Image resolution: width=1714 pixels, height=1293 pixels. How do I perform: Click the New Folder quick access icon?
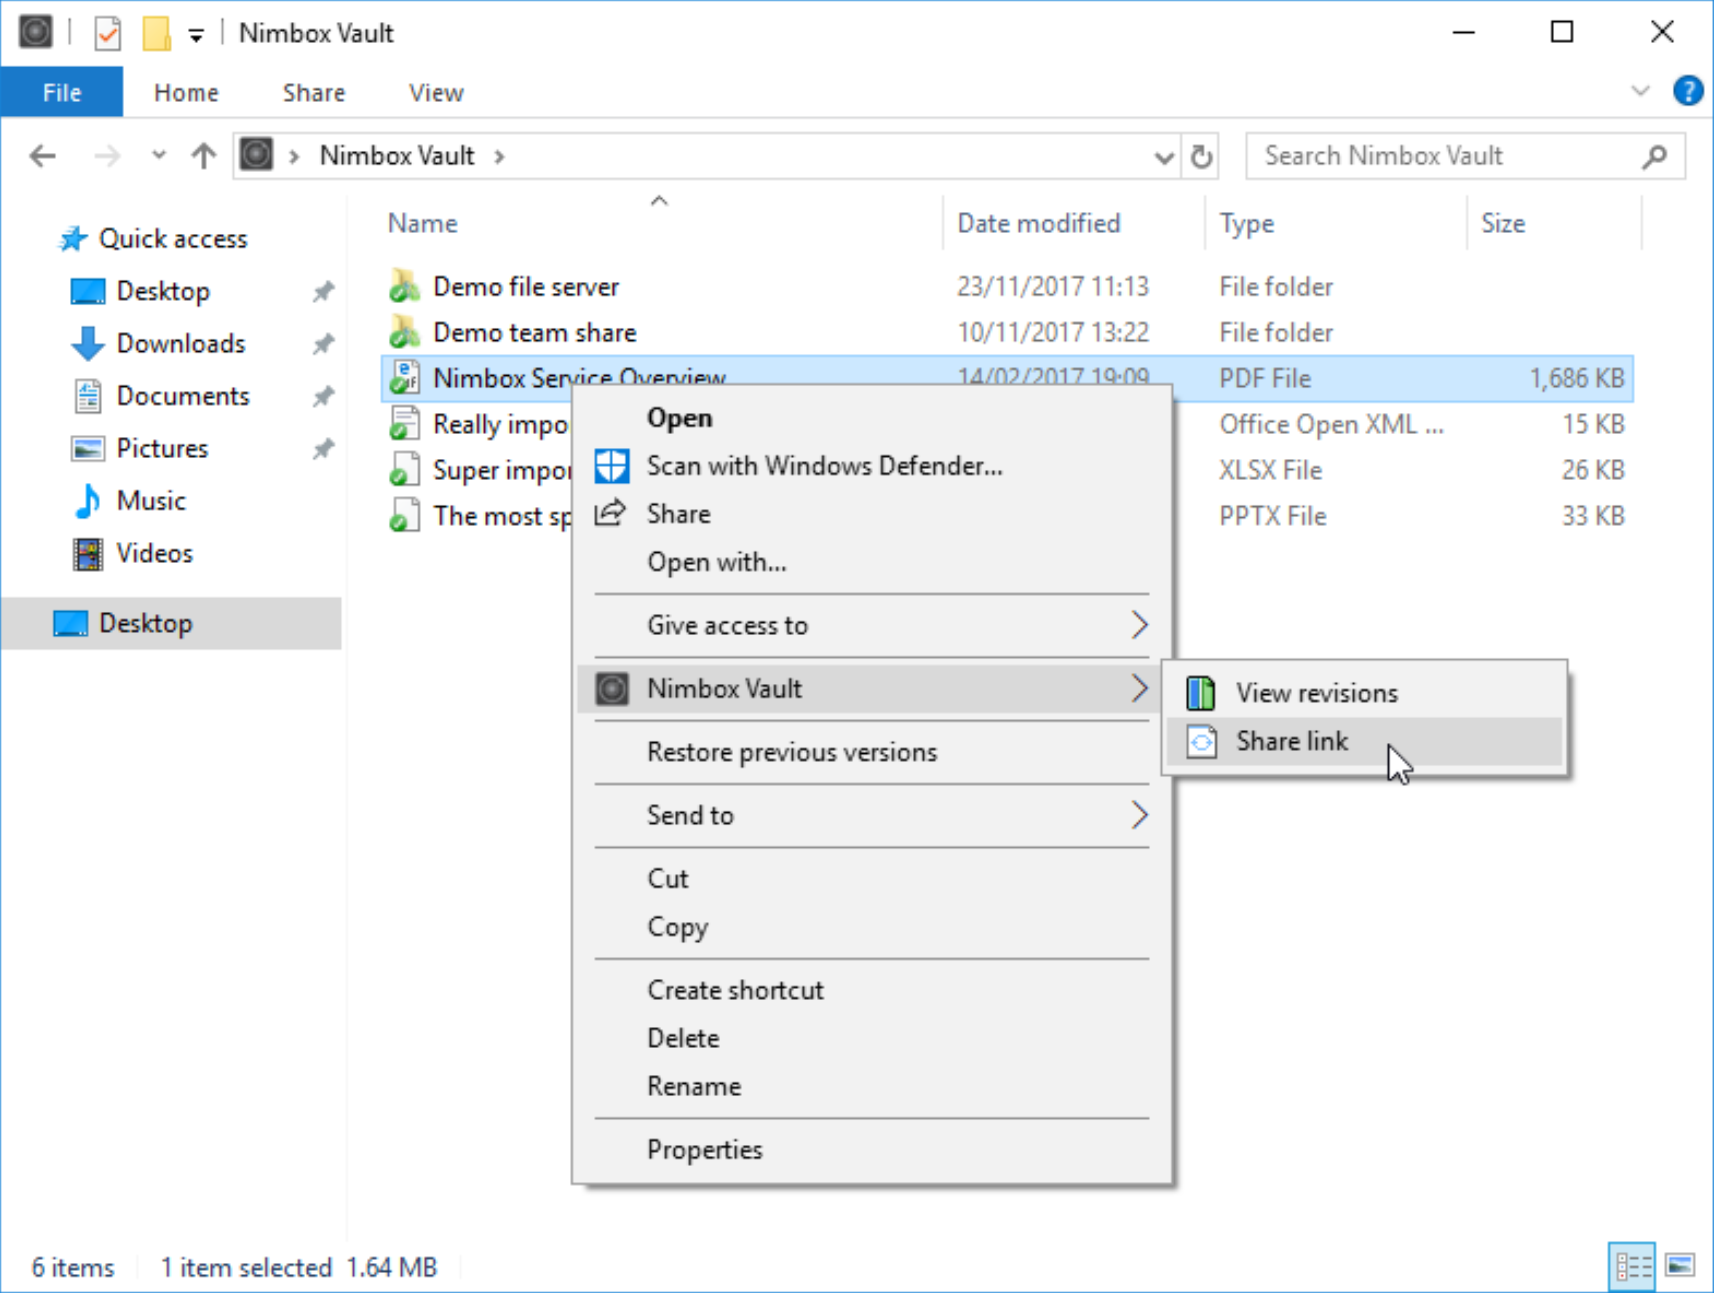point(156,33)
